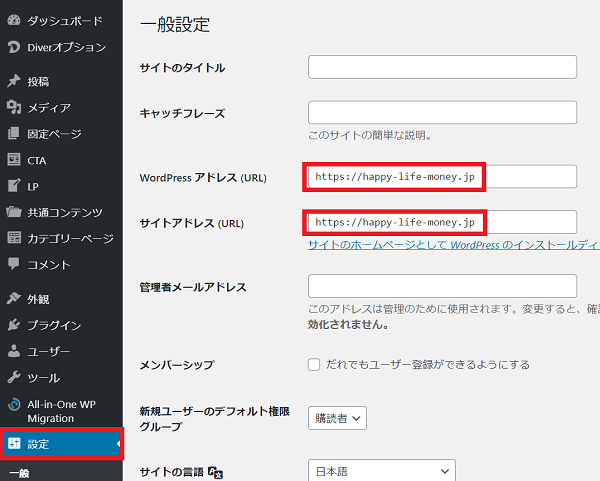Screen dimensions: 600x481
Task: Open the 購読者 default role dropdown
Action: tap(337, 418)
